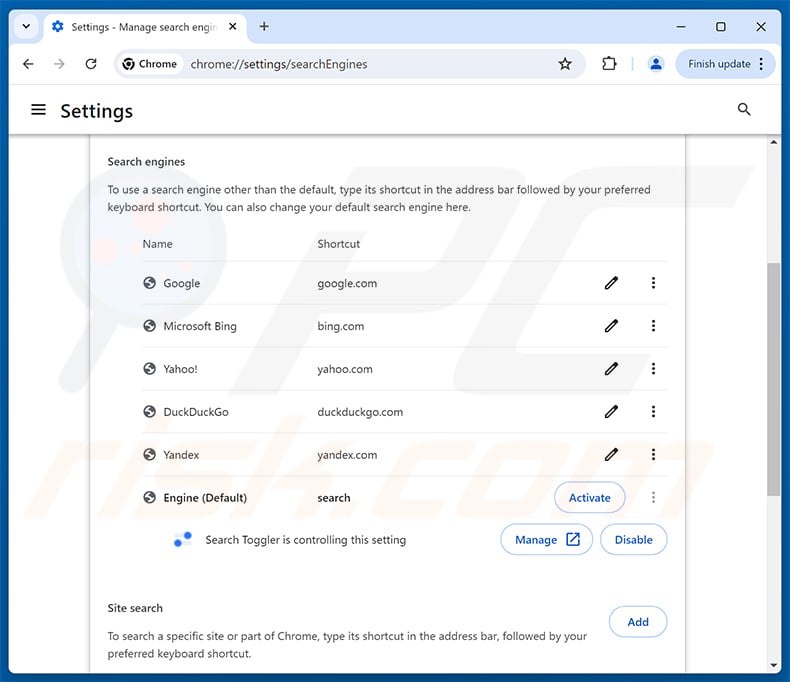Go forward with the forward arrow
The image size is (790, 682).
point(59,64)
